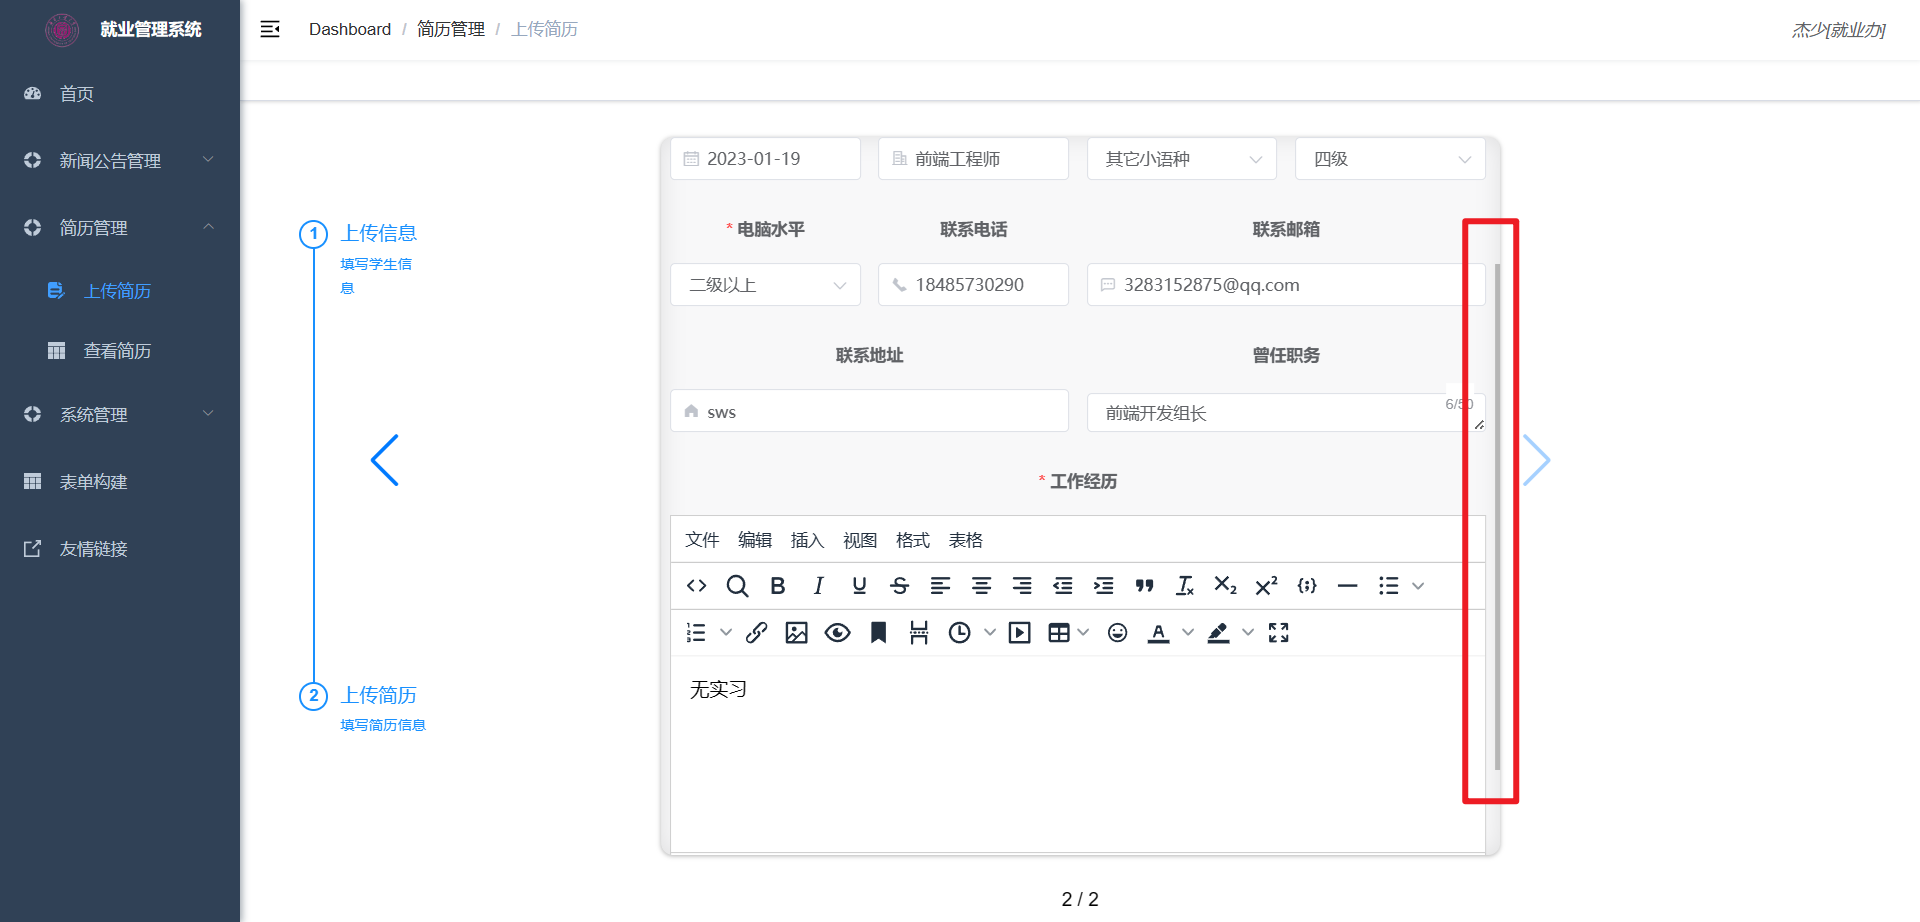The width and height of the screenshot is (1920, 922).
Task: Toggle bold formatting
Action: pyautogui.click(x=778, y=586)
